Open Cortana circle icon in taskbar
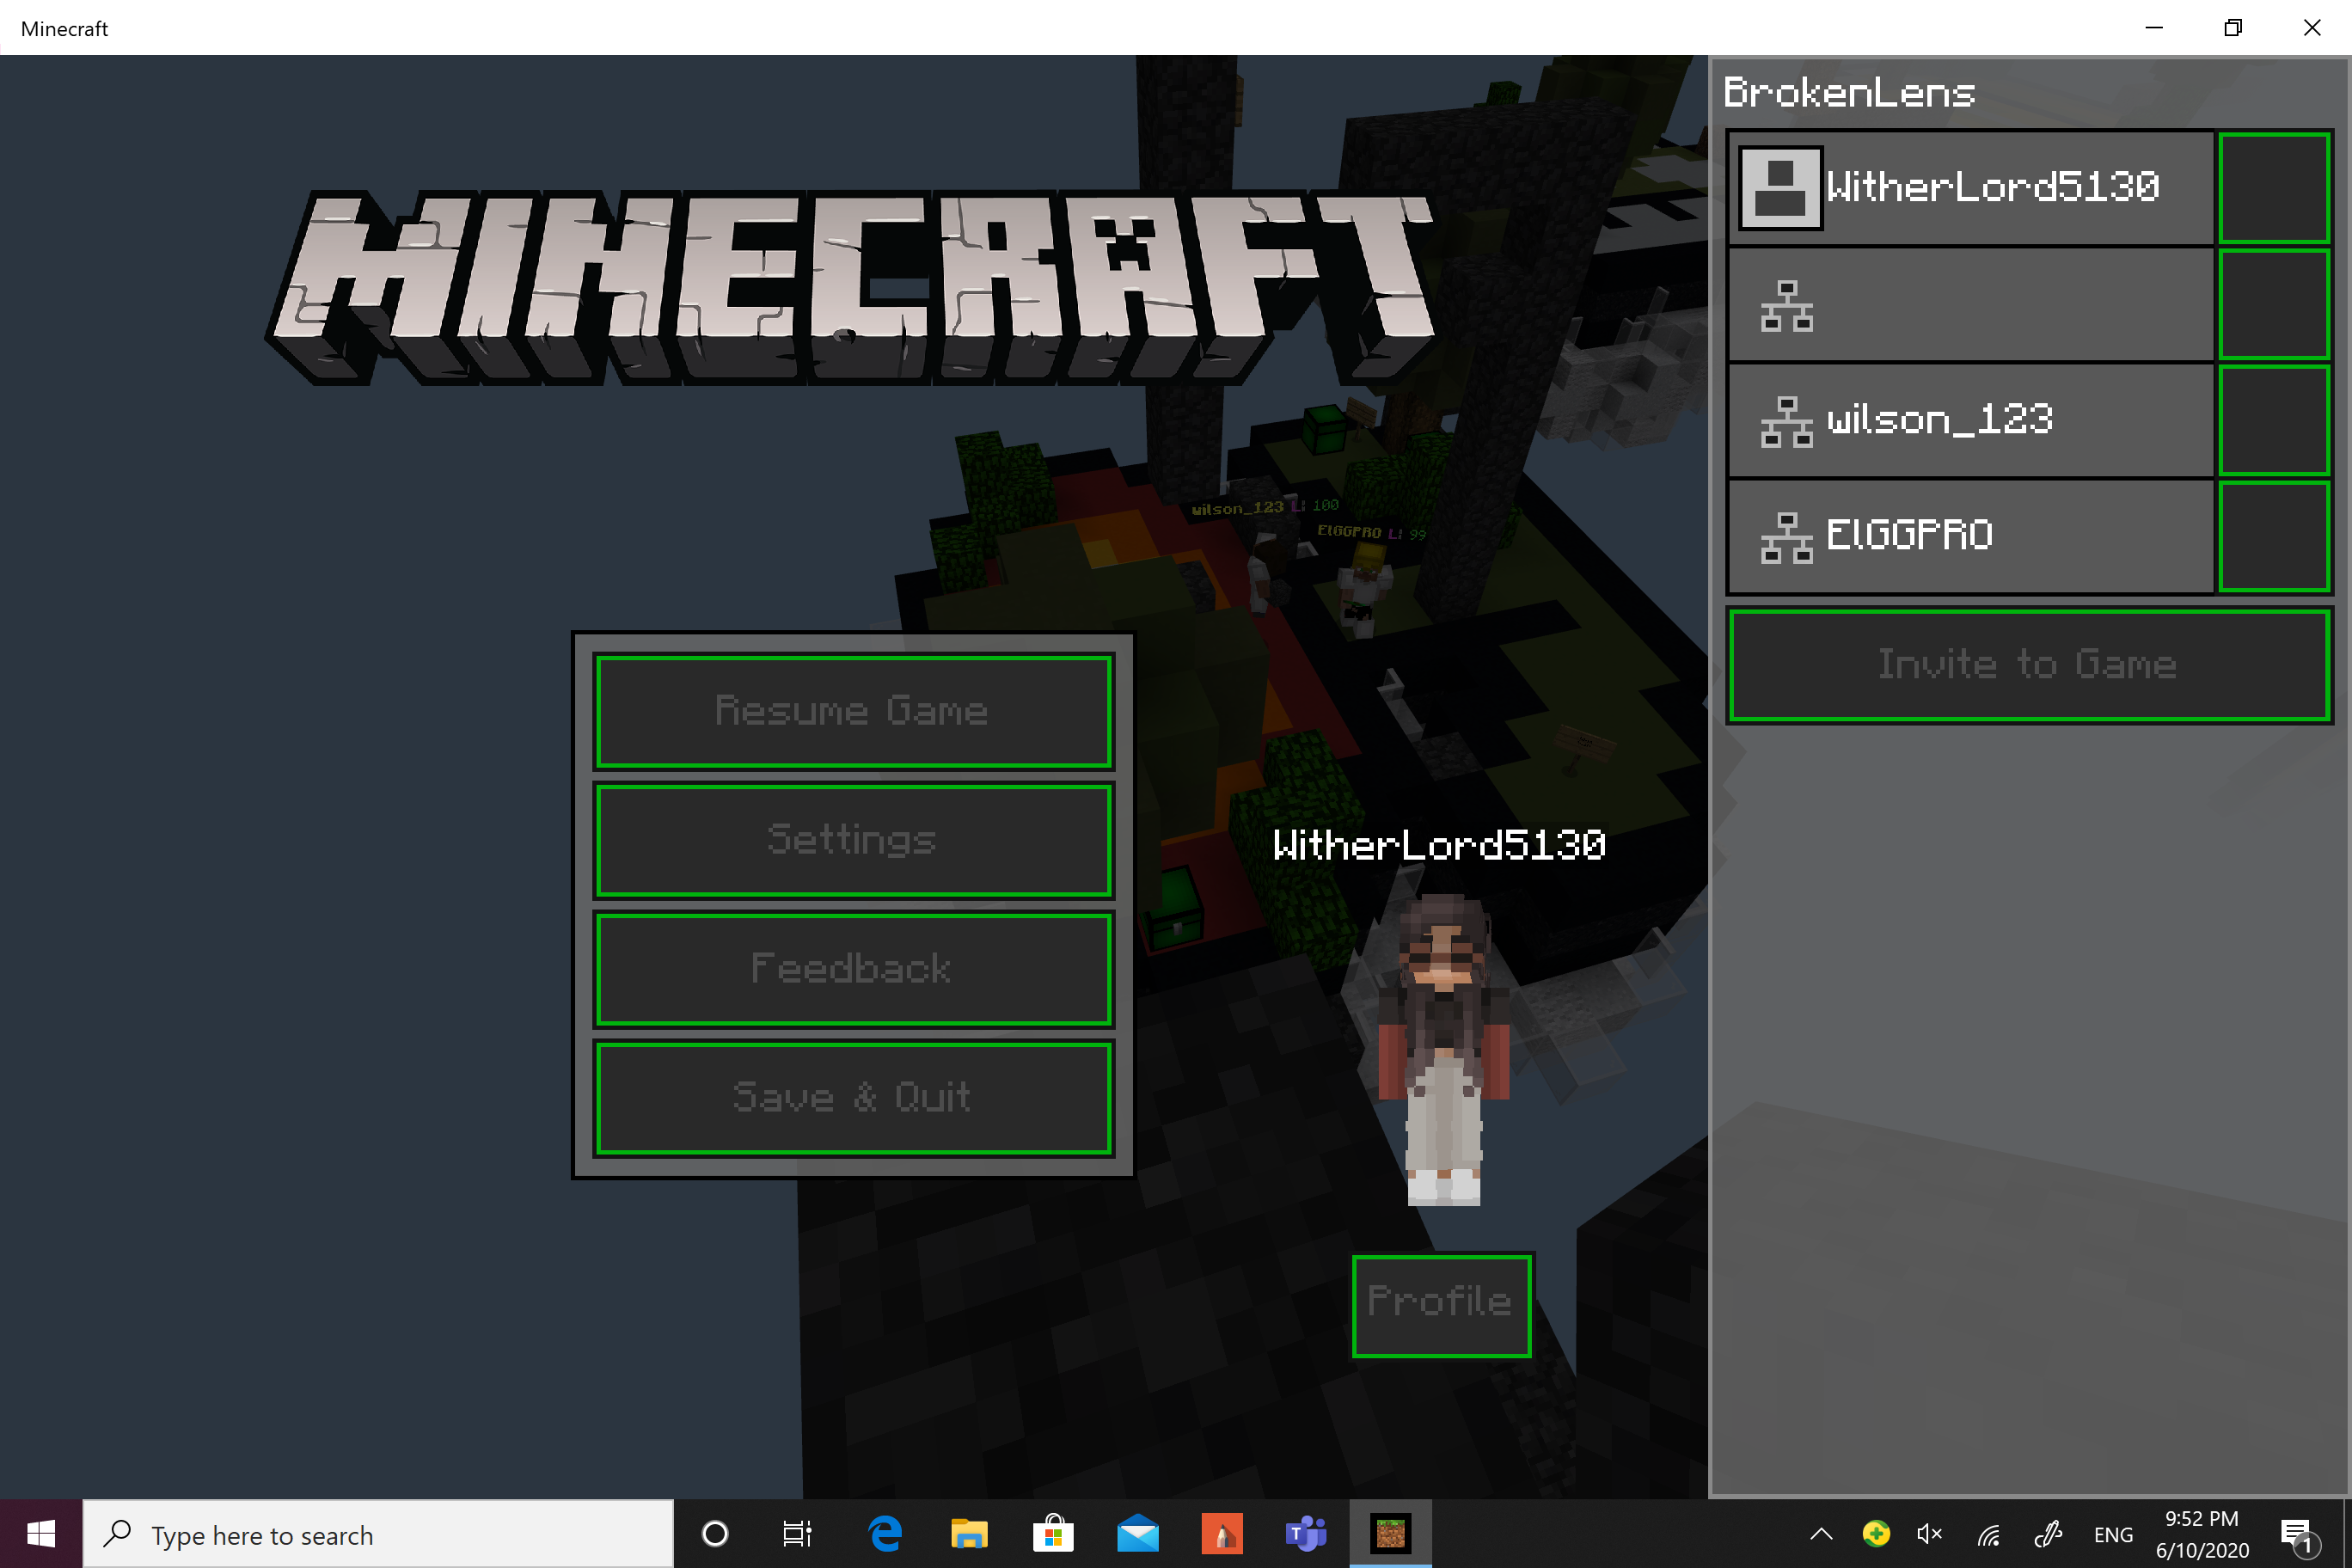The image size is (2352, 1568). [x=715, y=1534]
